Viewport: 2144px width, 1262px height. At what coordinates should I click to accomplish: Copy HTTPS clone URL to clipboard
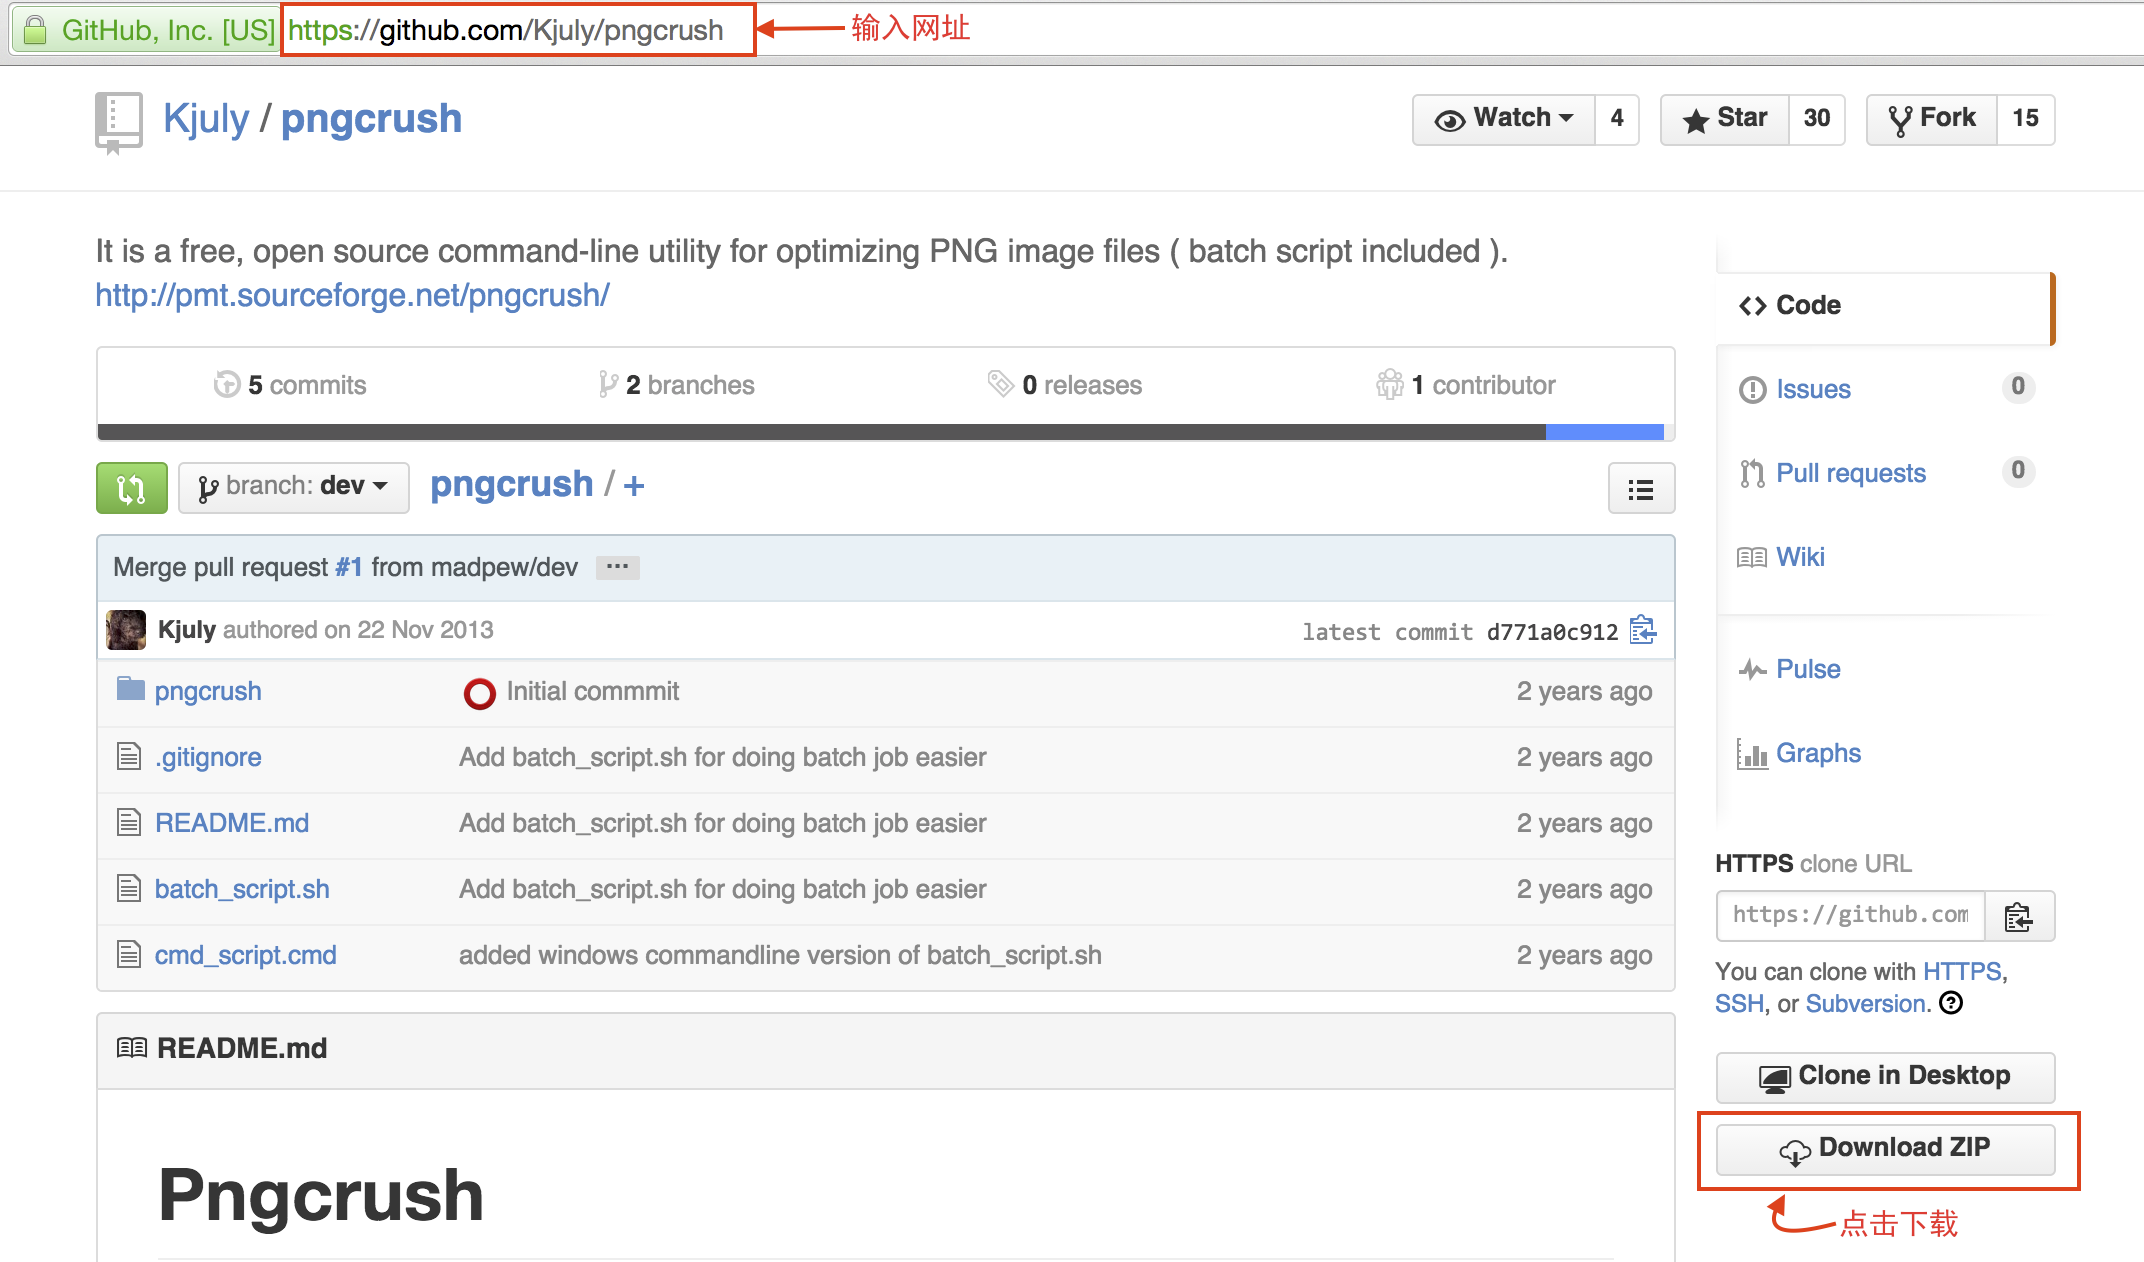pyautogui.click(x=2019, y=916)
